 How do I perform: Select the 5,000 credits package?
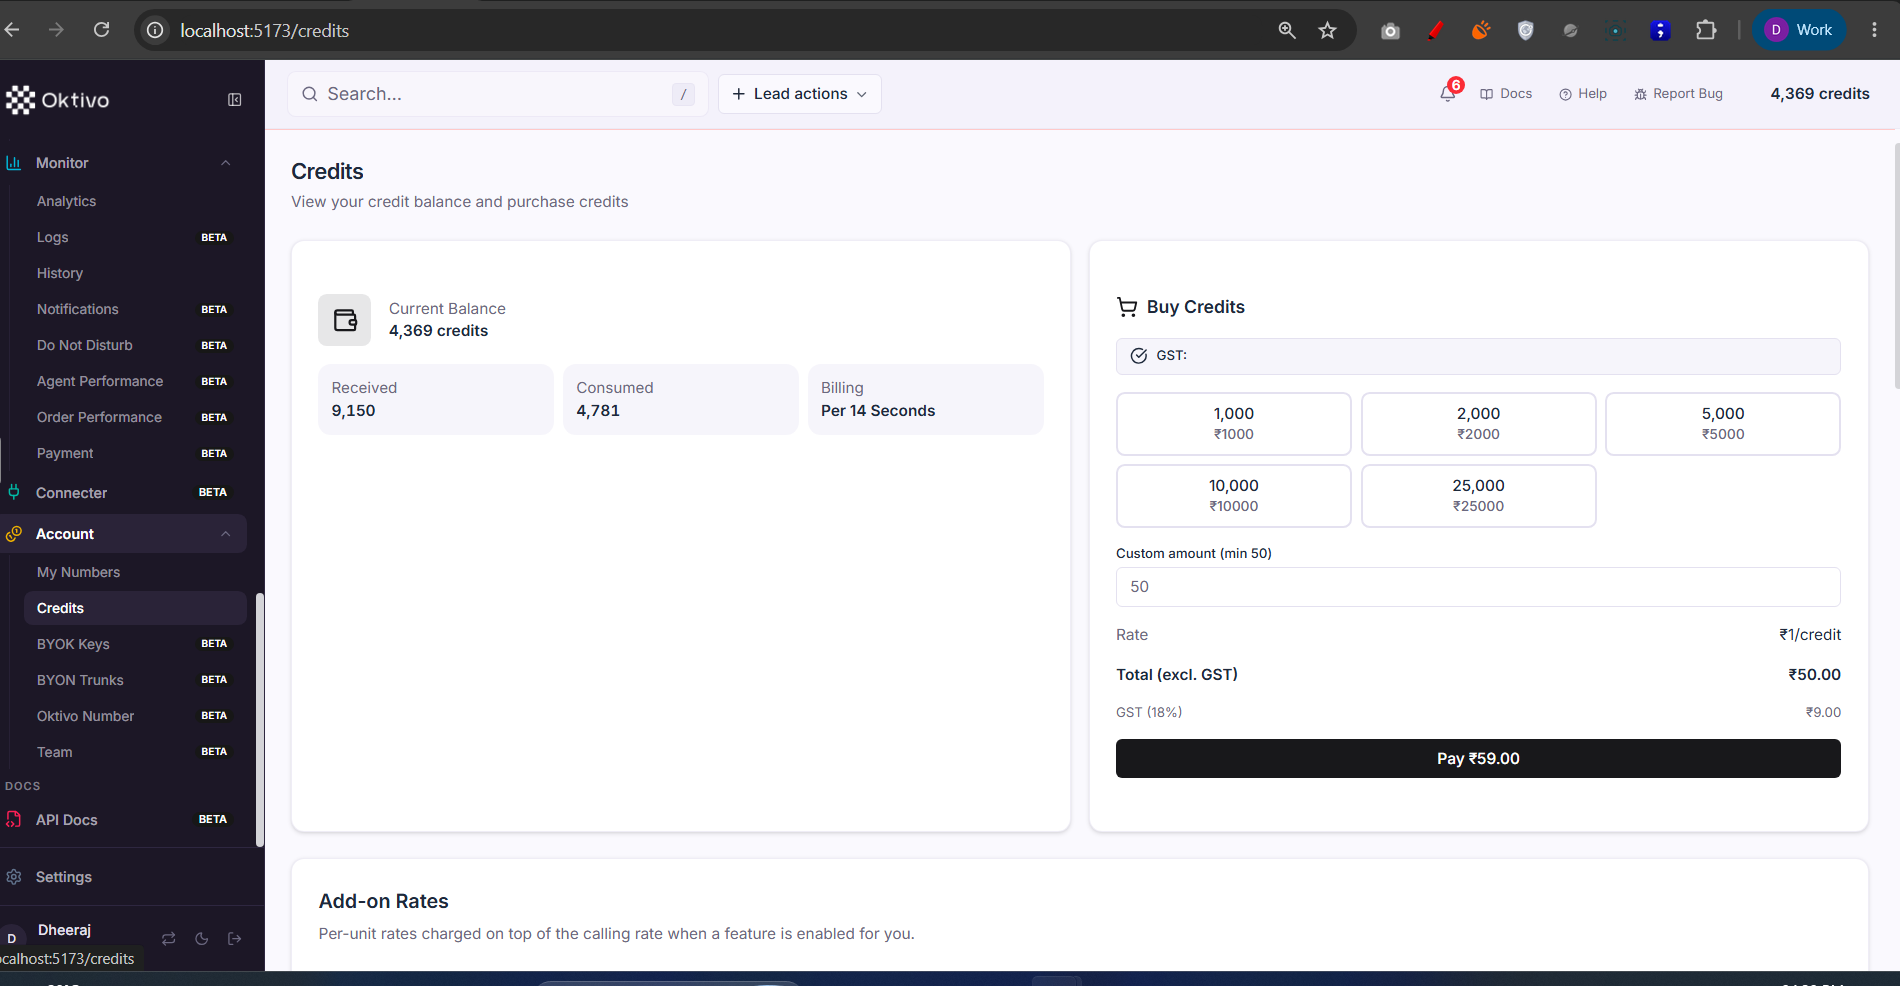click(1722, 424)
